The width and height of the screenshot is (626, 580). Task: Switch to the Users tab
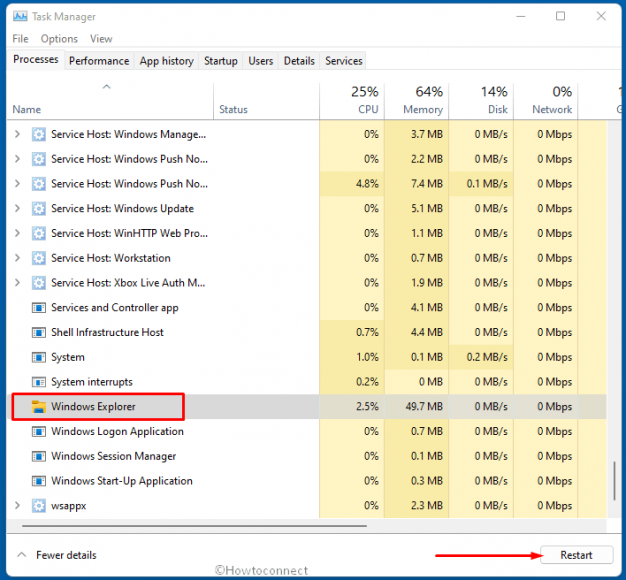pos(261,61)
